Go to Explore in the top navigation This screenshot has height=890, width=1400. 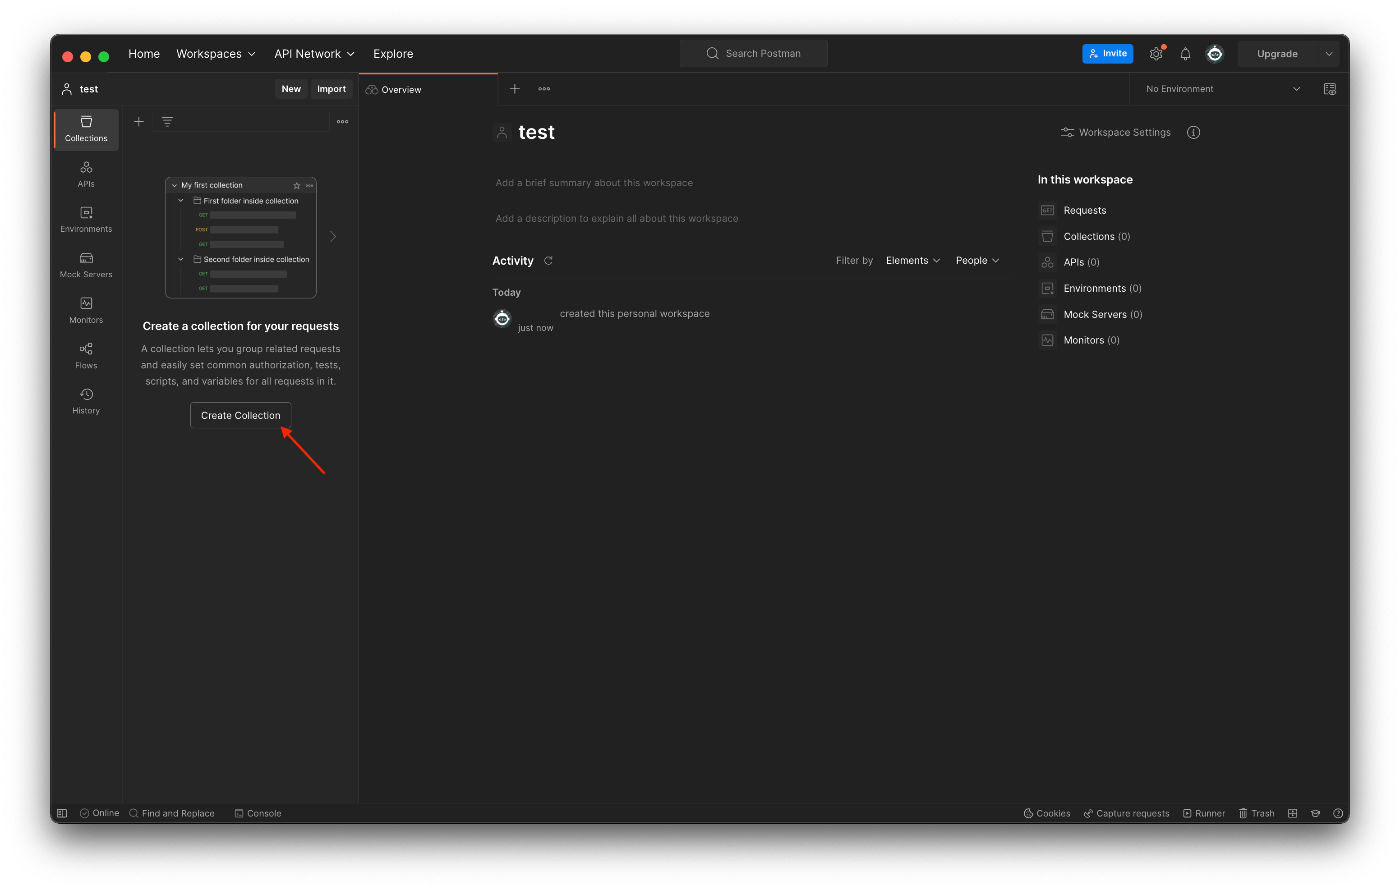point(393,54)
